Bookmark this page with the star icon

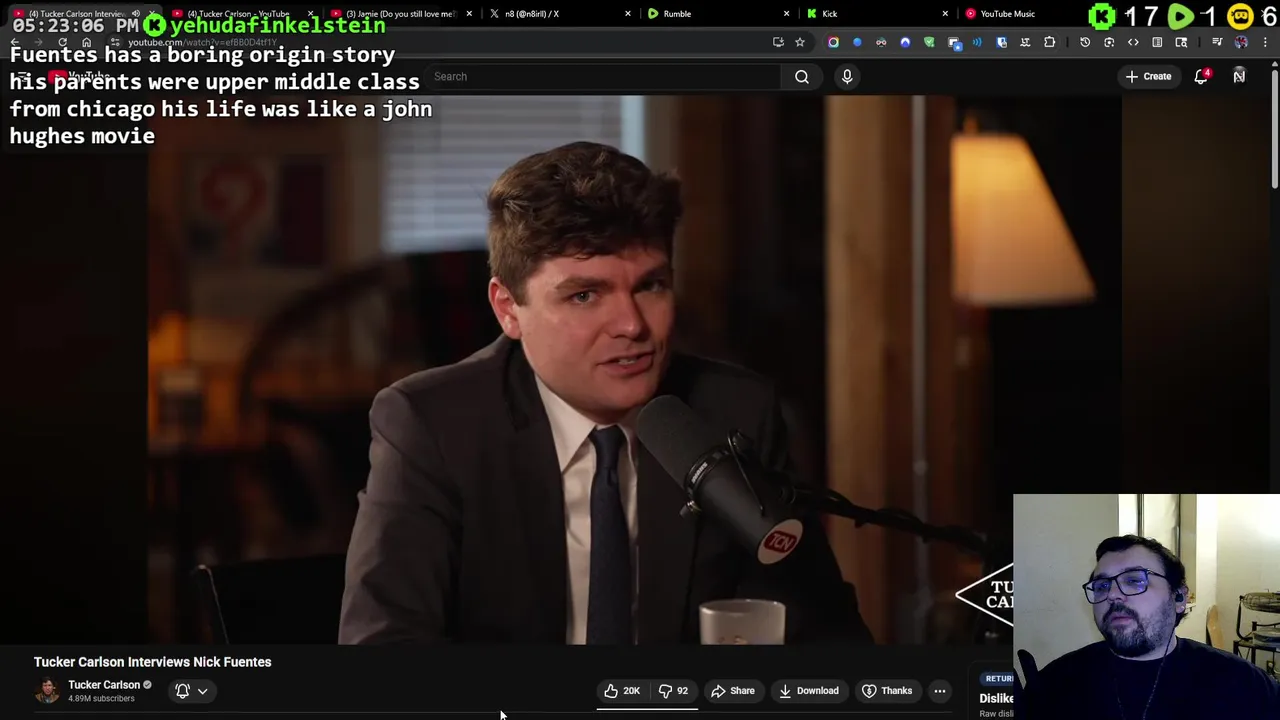800,42
